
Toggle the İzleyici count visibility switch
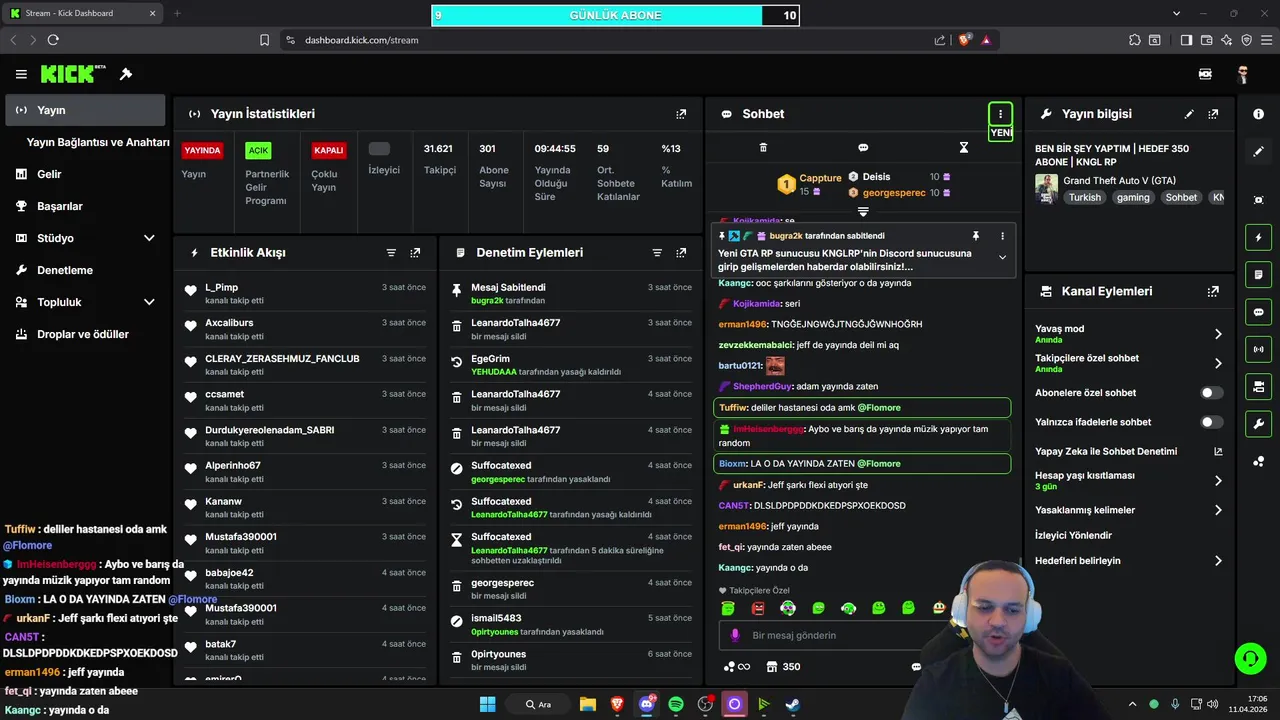(x=379, y=149)
